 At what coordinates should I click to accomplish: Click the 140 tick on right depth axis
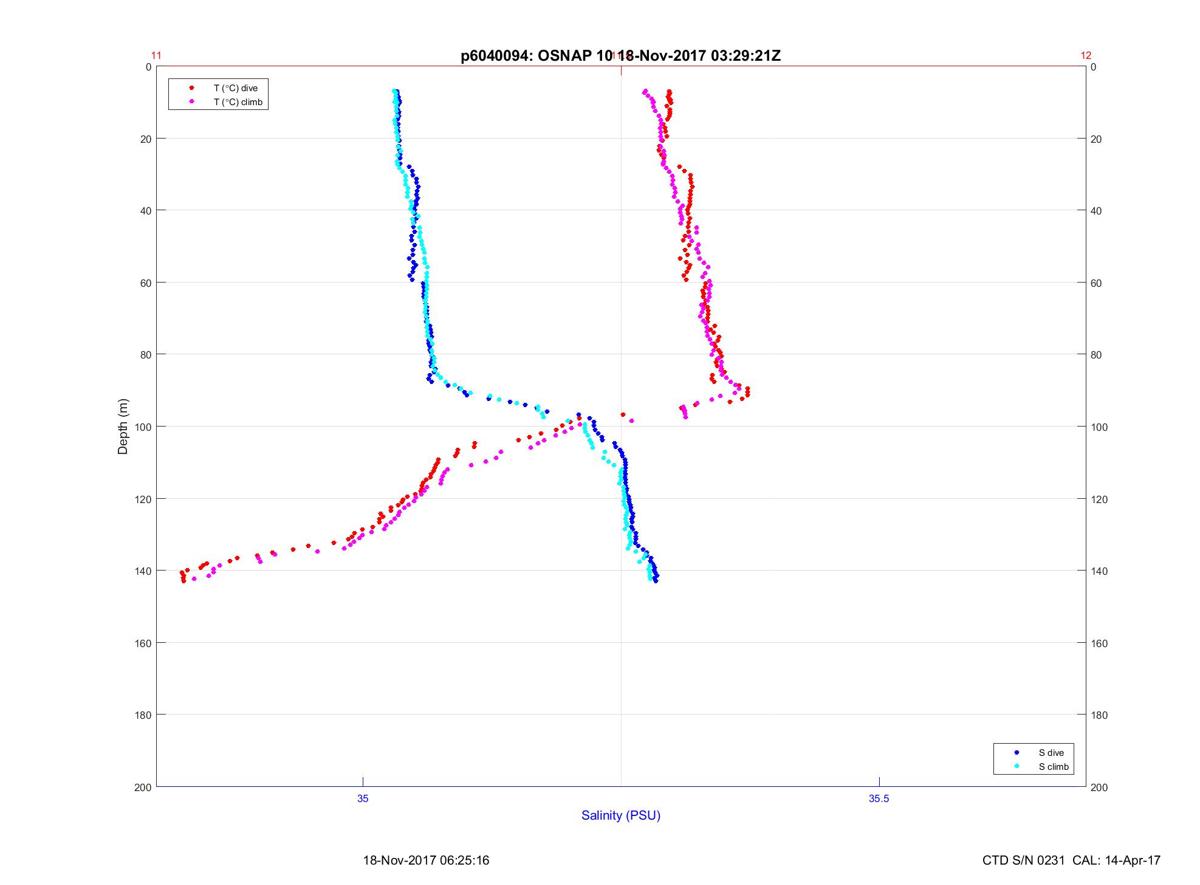coord(1100,571)
